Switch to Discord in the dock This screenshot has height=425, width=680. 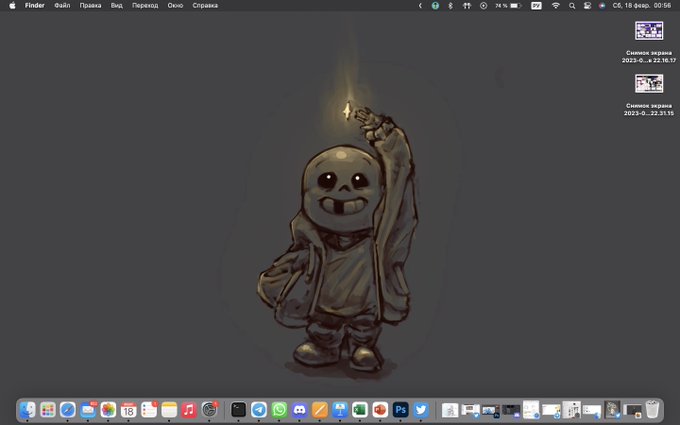pos(299,409)
